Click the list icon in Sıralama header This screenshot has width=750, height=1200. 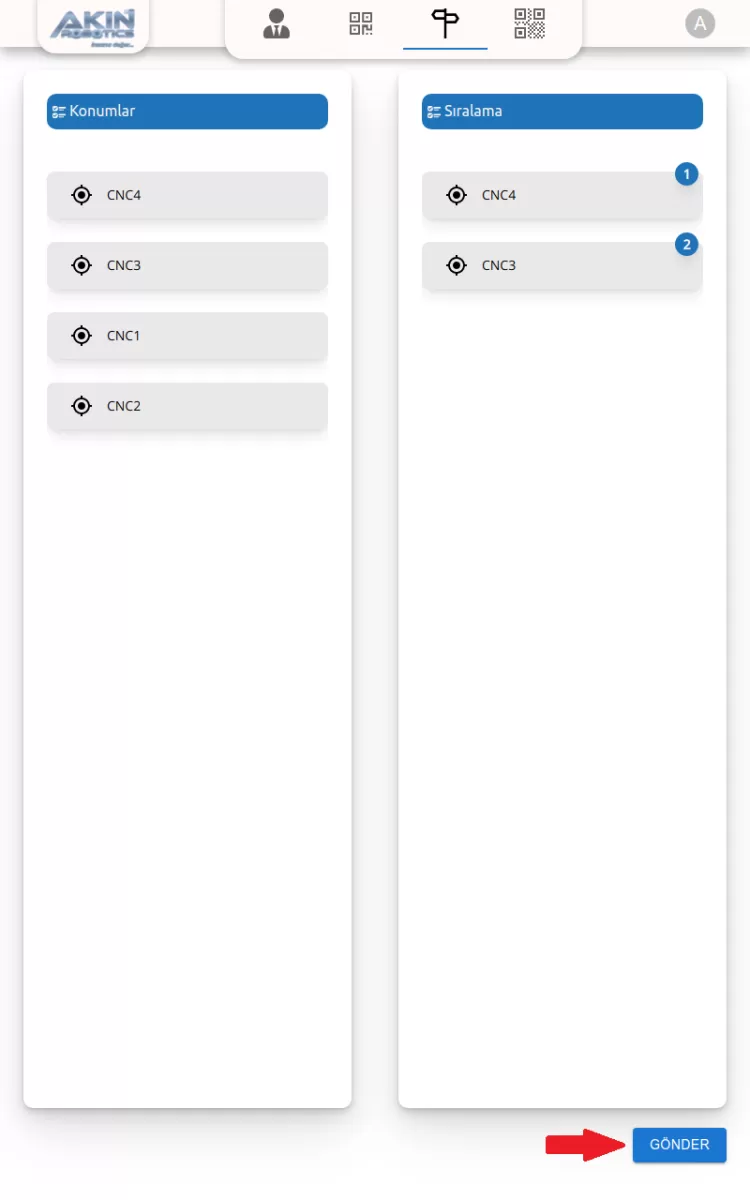point(434,111)
